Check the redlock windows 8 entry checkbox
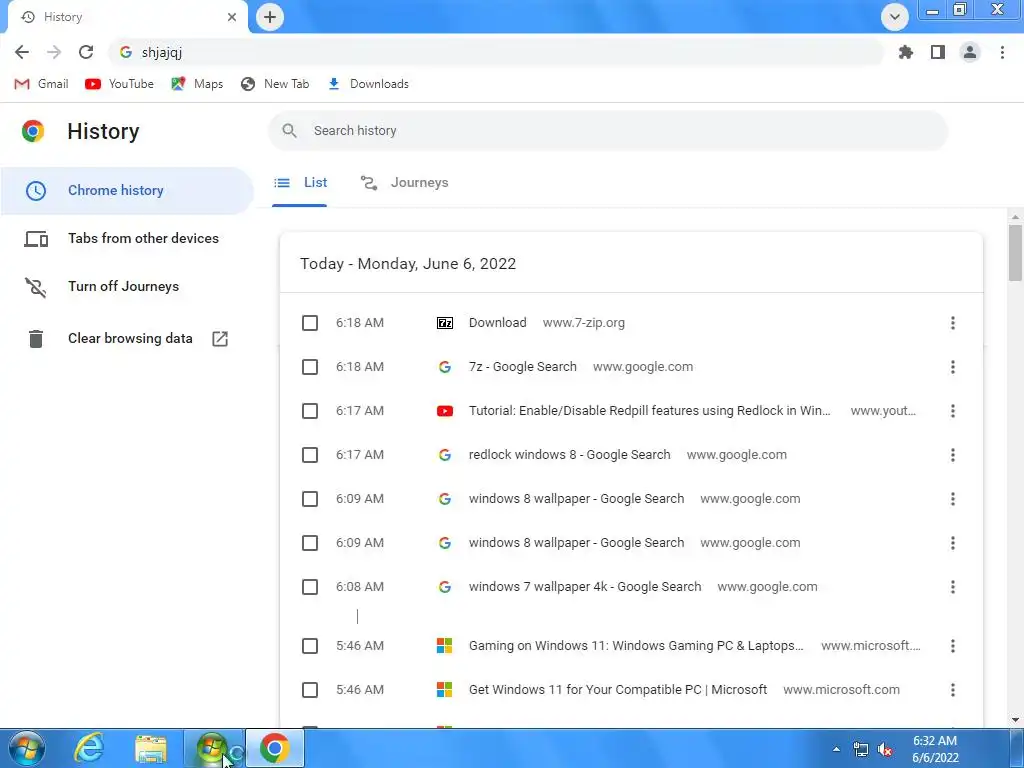Screen dimensions: 1024x768 coord(310,455)
